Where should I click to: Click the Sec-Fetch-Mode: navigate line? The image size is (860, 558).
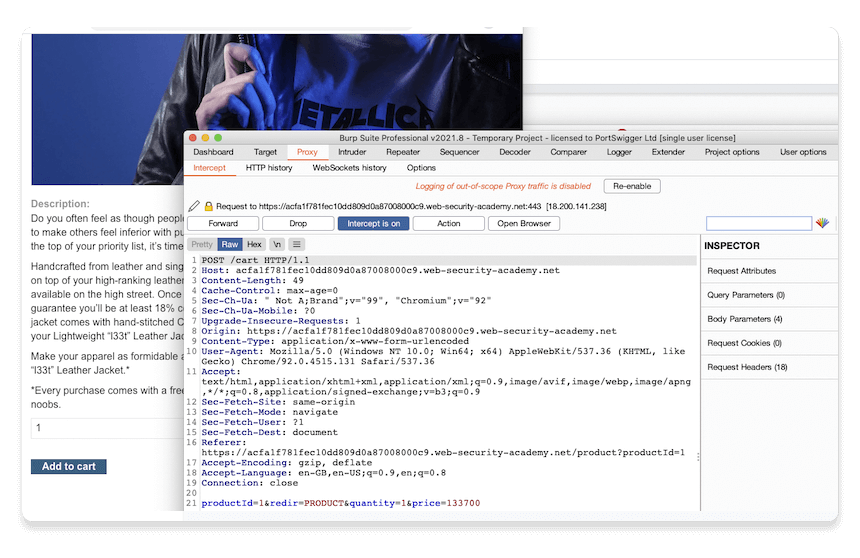click(269, 412)
